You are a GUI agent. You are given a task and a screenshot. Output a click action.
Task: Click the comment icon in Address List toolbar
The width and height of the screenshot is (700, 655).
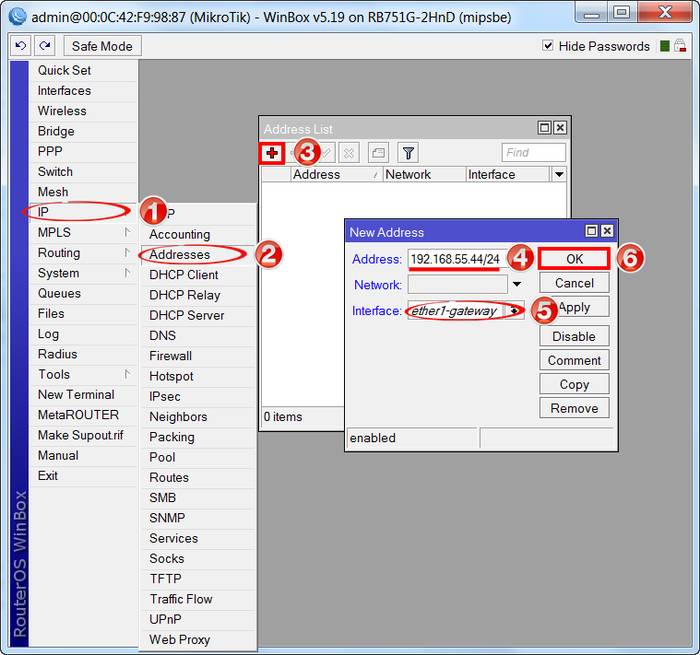[378, 153]
